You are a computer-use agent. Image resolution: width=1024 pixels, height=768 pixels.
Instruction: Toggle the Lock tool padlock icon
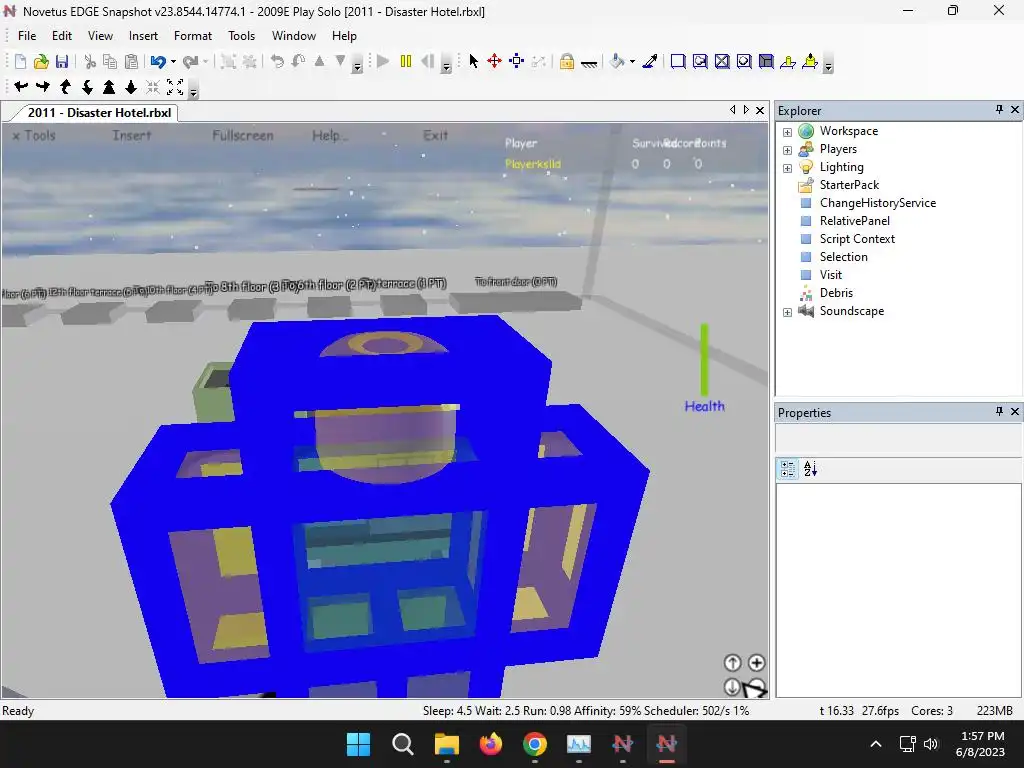click(567, 61)
